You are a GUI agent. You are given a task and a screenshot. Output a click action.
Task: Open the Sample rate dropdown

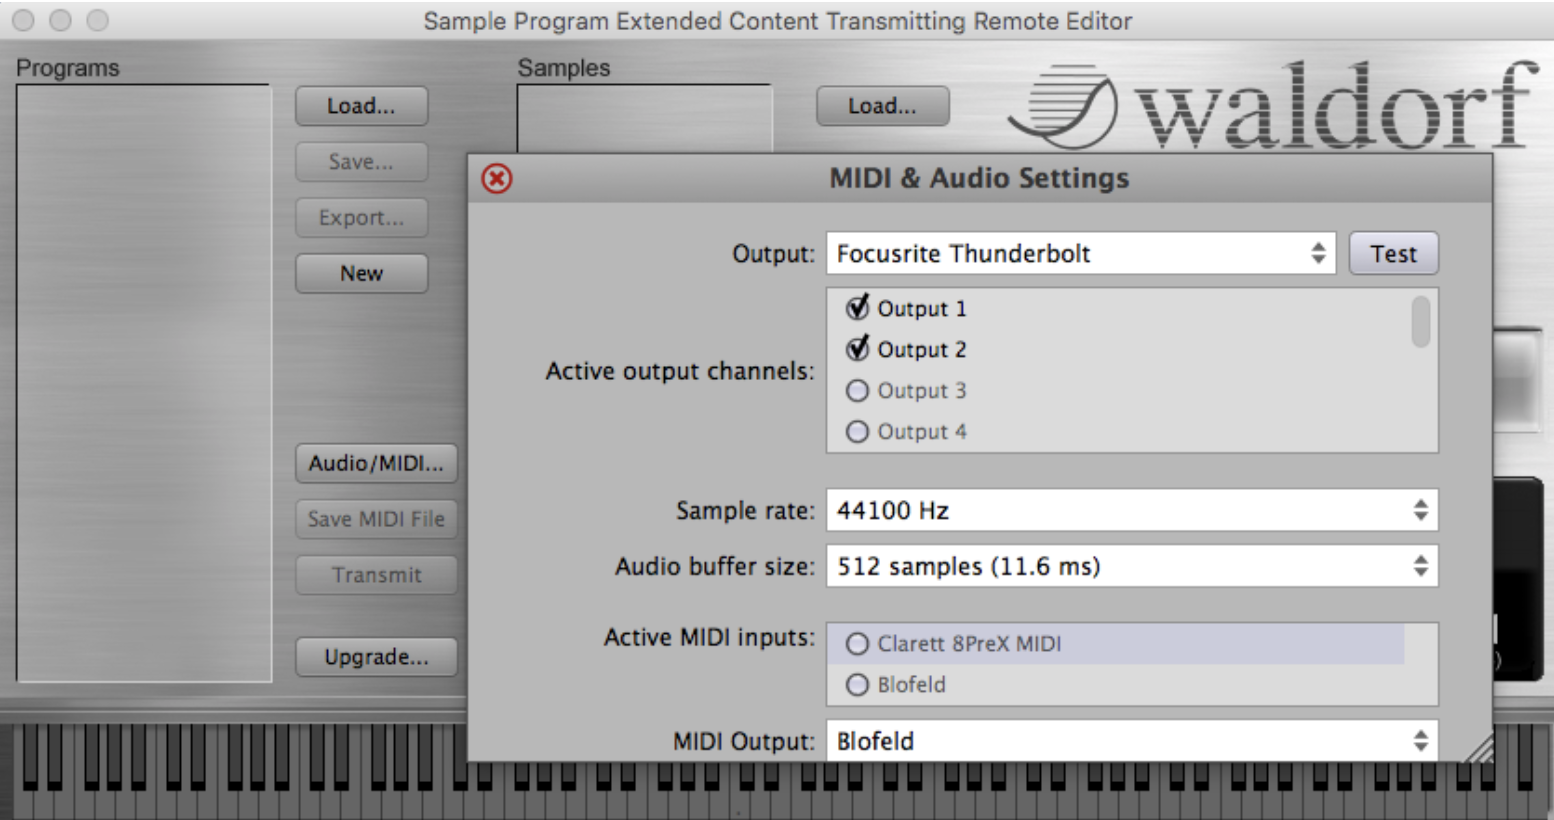coord(1131,511)
